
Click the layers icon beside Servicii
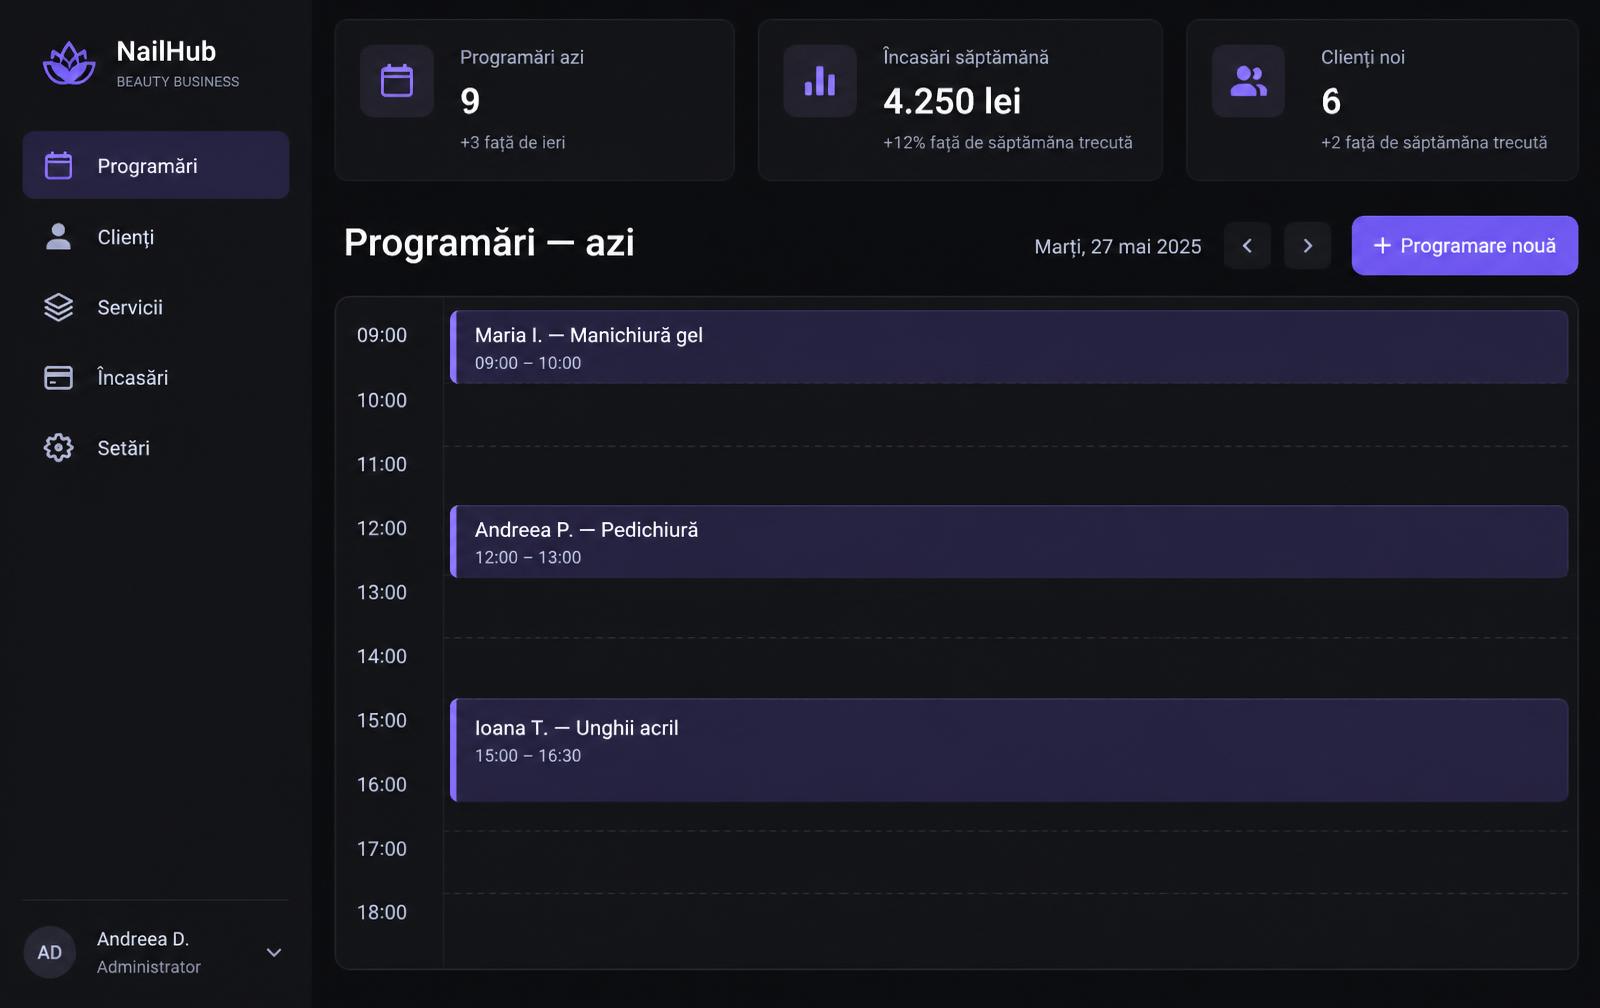59,307
